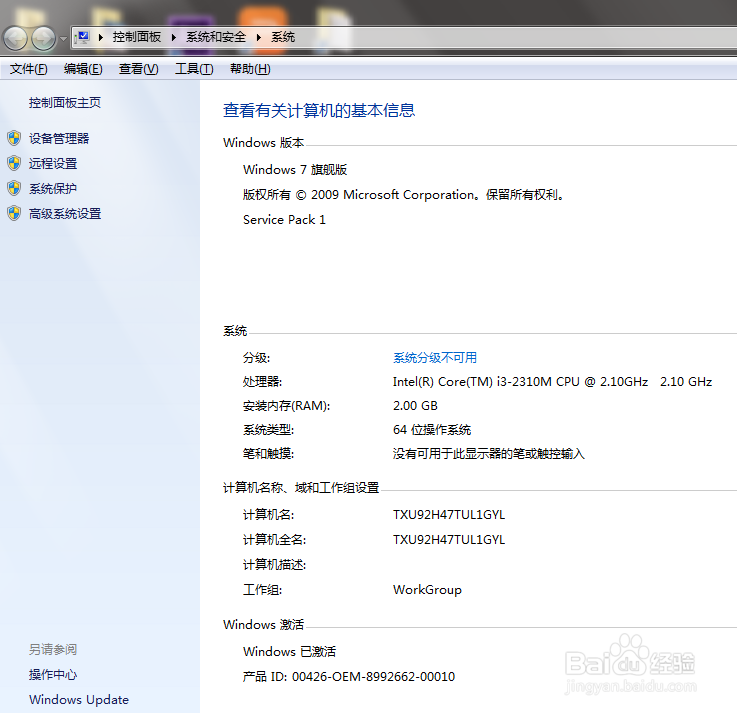Image resolution: width=737 pixels, height=713 pixels.
Task: Go to 控制面板 in the breadcrumb
Action: point(137,37)
